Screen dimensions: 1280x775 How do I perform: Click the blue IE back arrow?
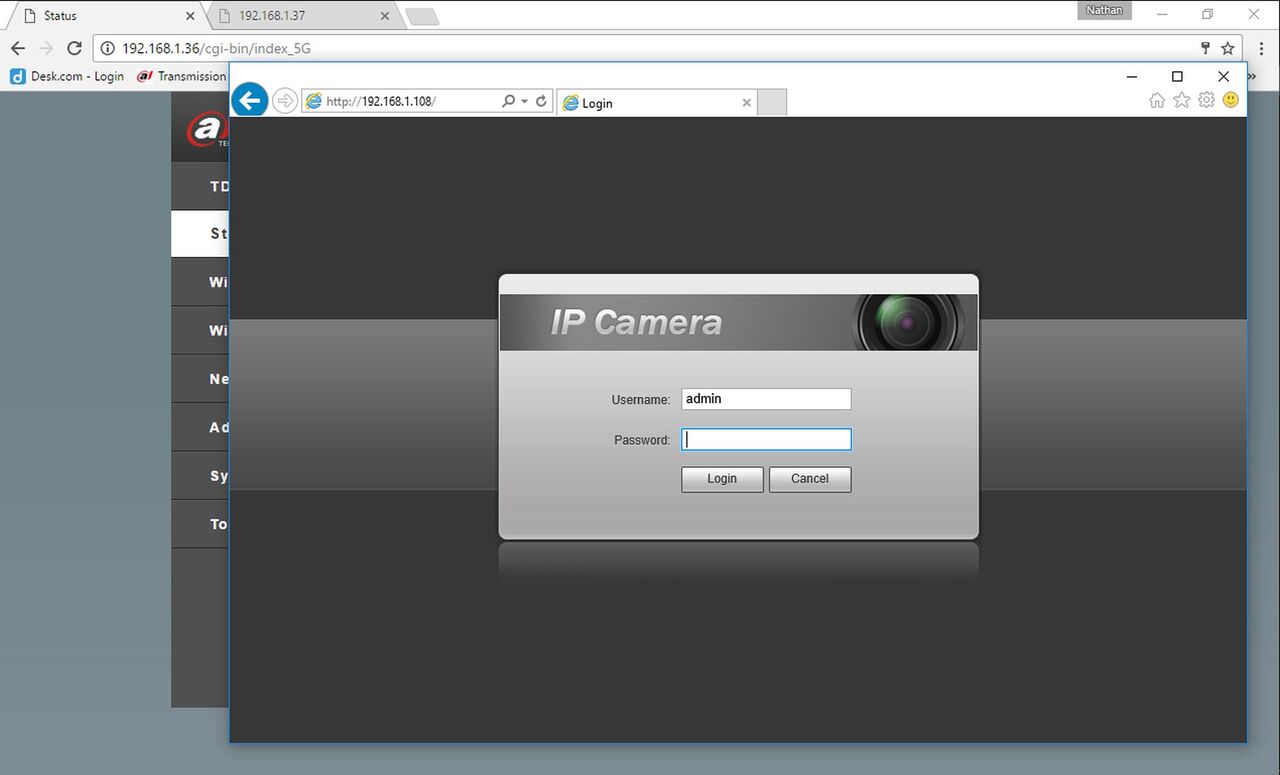pyautogui.click(x=250, y=100)
